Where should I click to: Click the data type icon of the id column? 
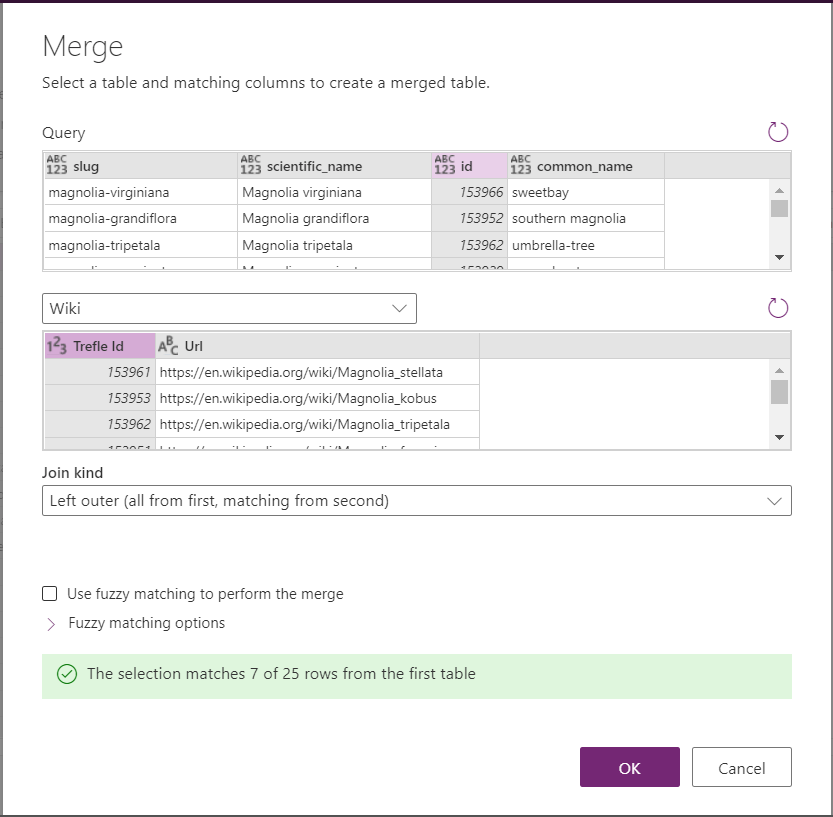tap(444, 165)
